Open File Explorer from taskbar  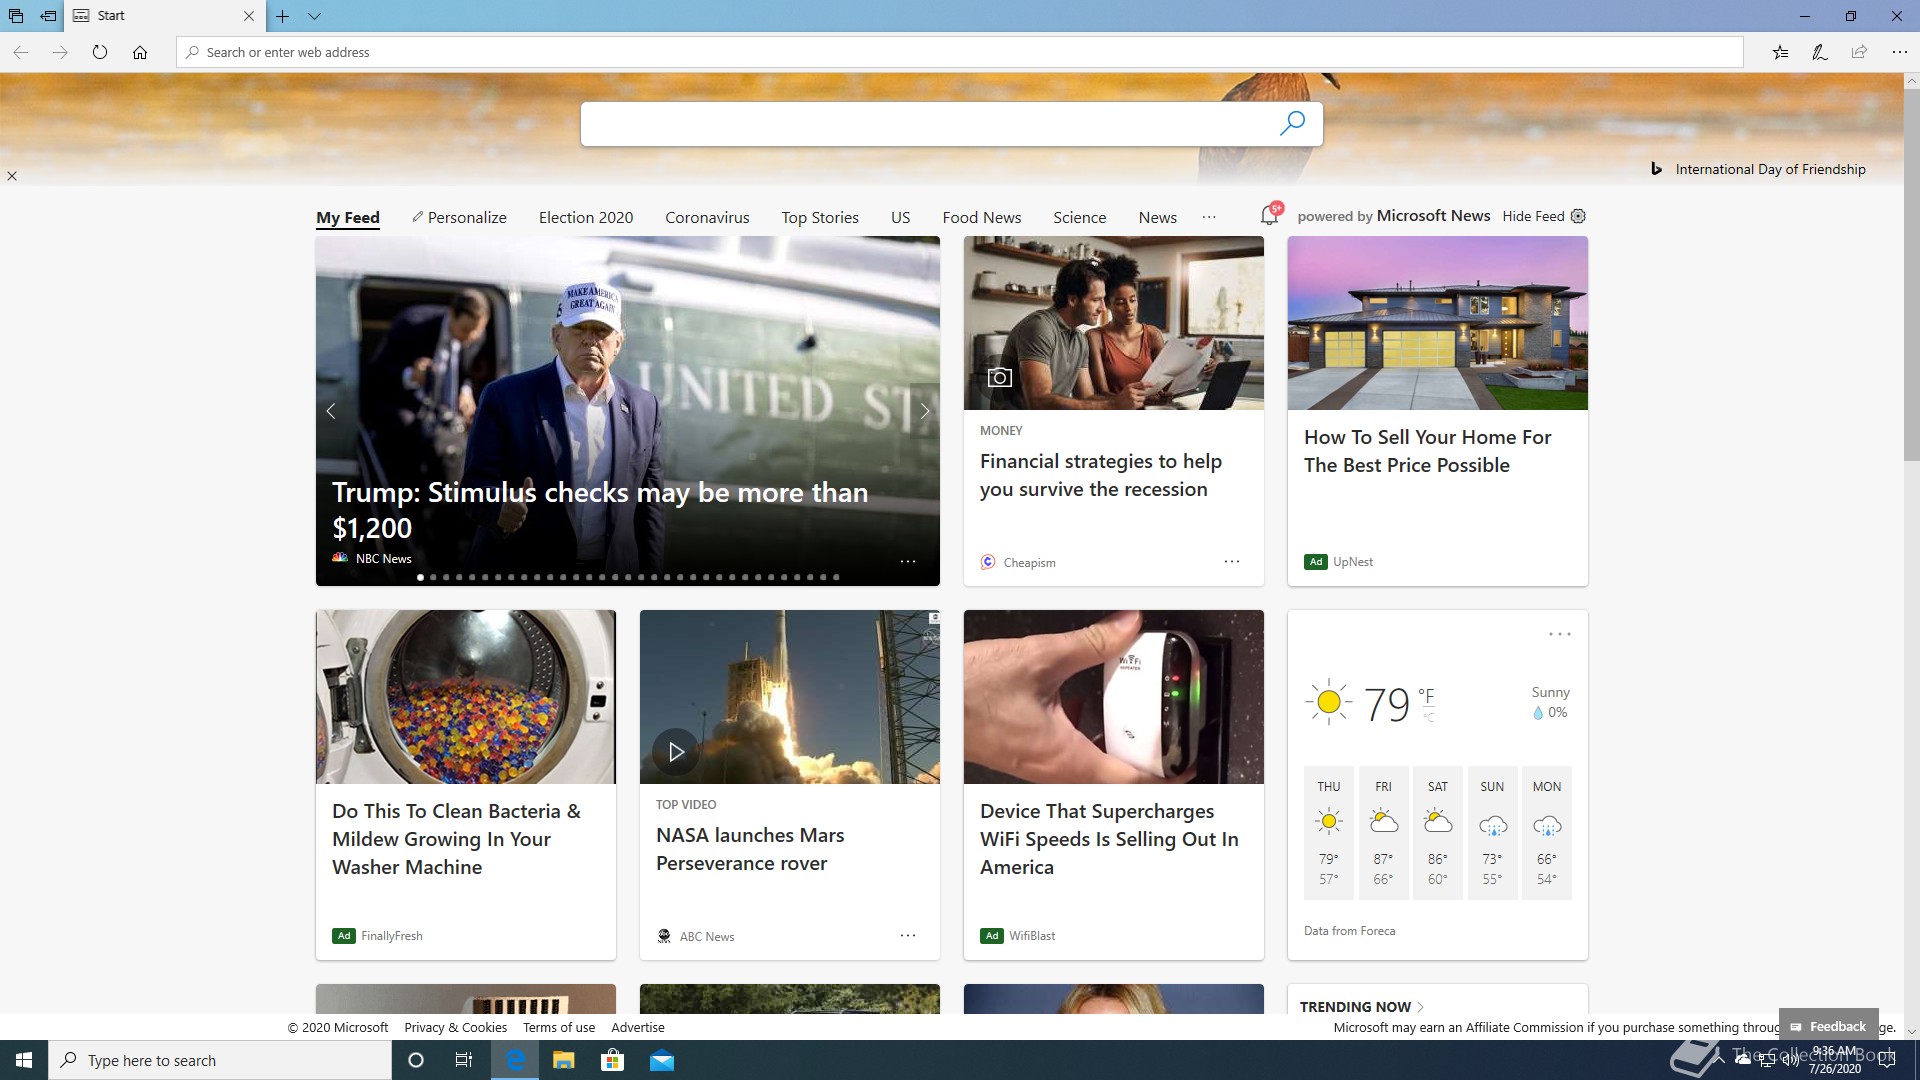pyautogui.click(x=563, y=1060)
